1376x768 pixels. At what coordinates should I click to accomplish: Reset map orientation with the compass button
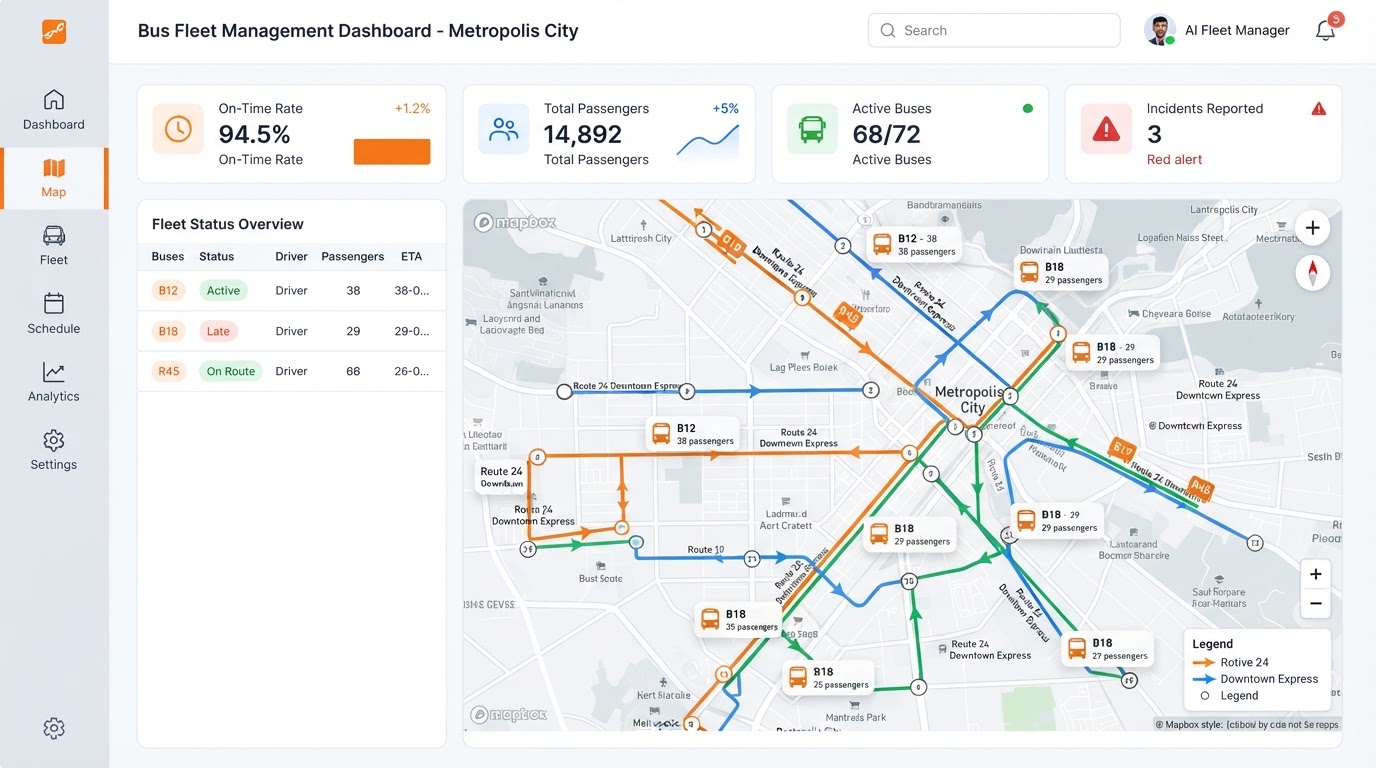tap(1313, 272)
